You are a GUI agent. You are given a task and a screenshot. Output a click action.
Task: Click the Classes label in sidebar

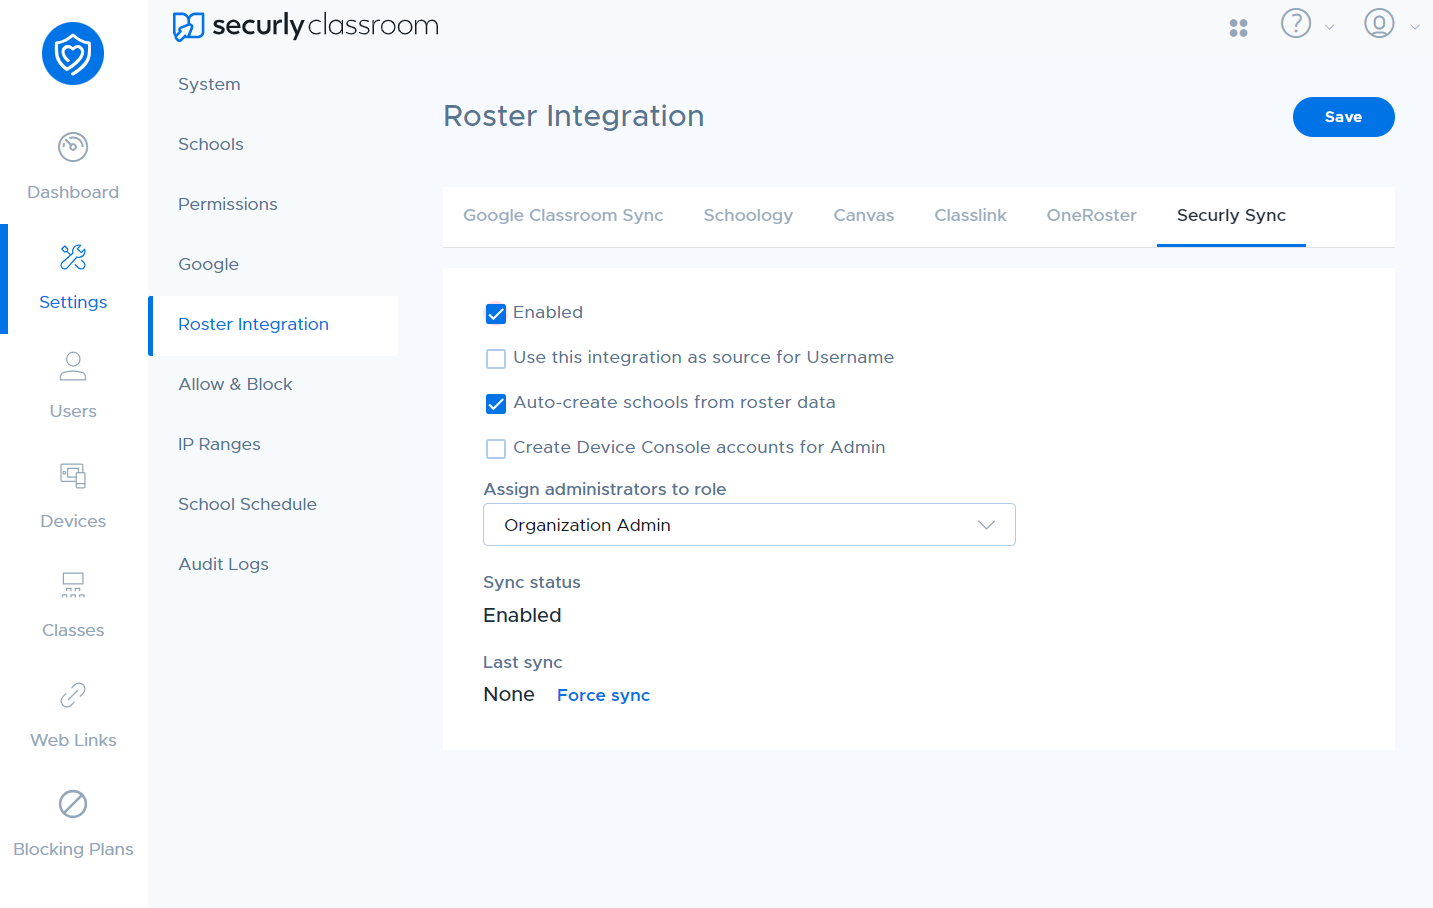(x=73, y=630)
